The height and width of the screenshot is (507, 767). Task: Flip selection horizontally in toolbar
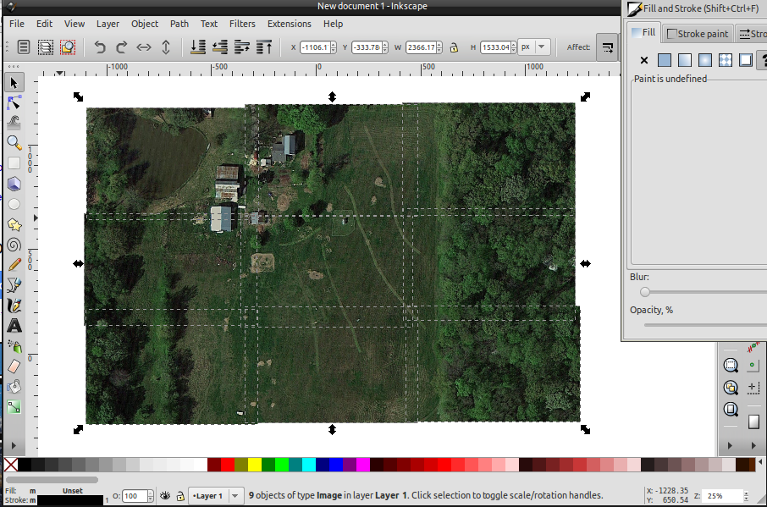coord(144,47)
